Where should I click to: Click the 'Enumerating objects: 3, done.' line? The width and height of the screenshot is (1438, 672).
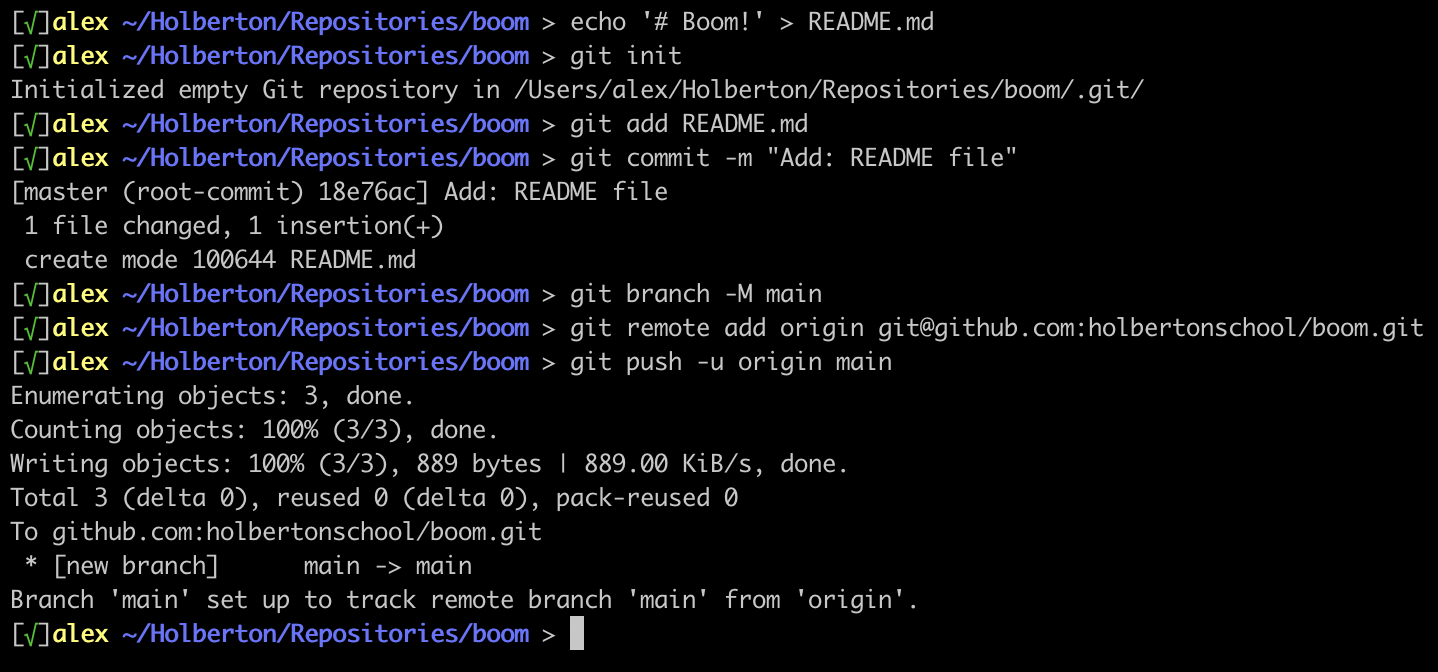point(212,396)
